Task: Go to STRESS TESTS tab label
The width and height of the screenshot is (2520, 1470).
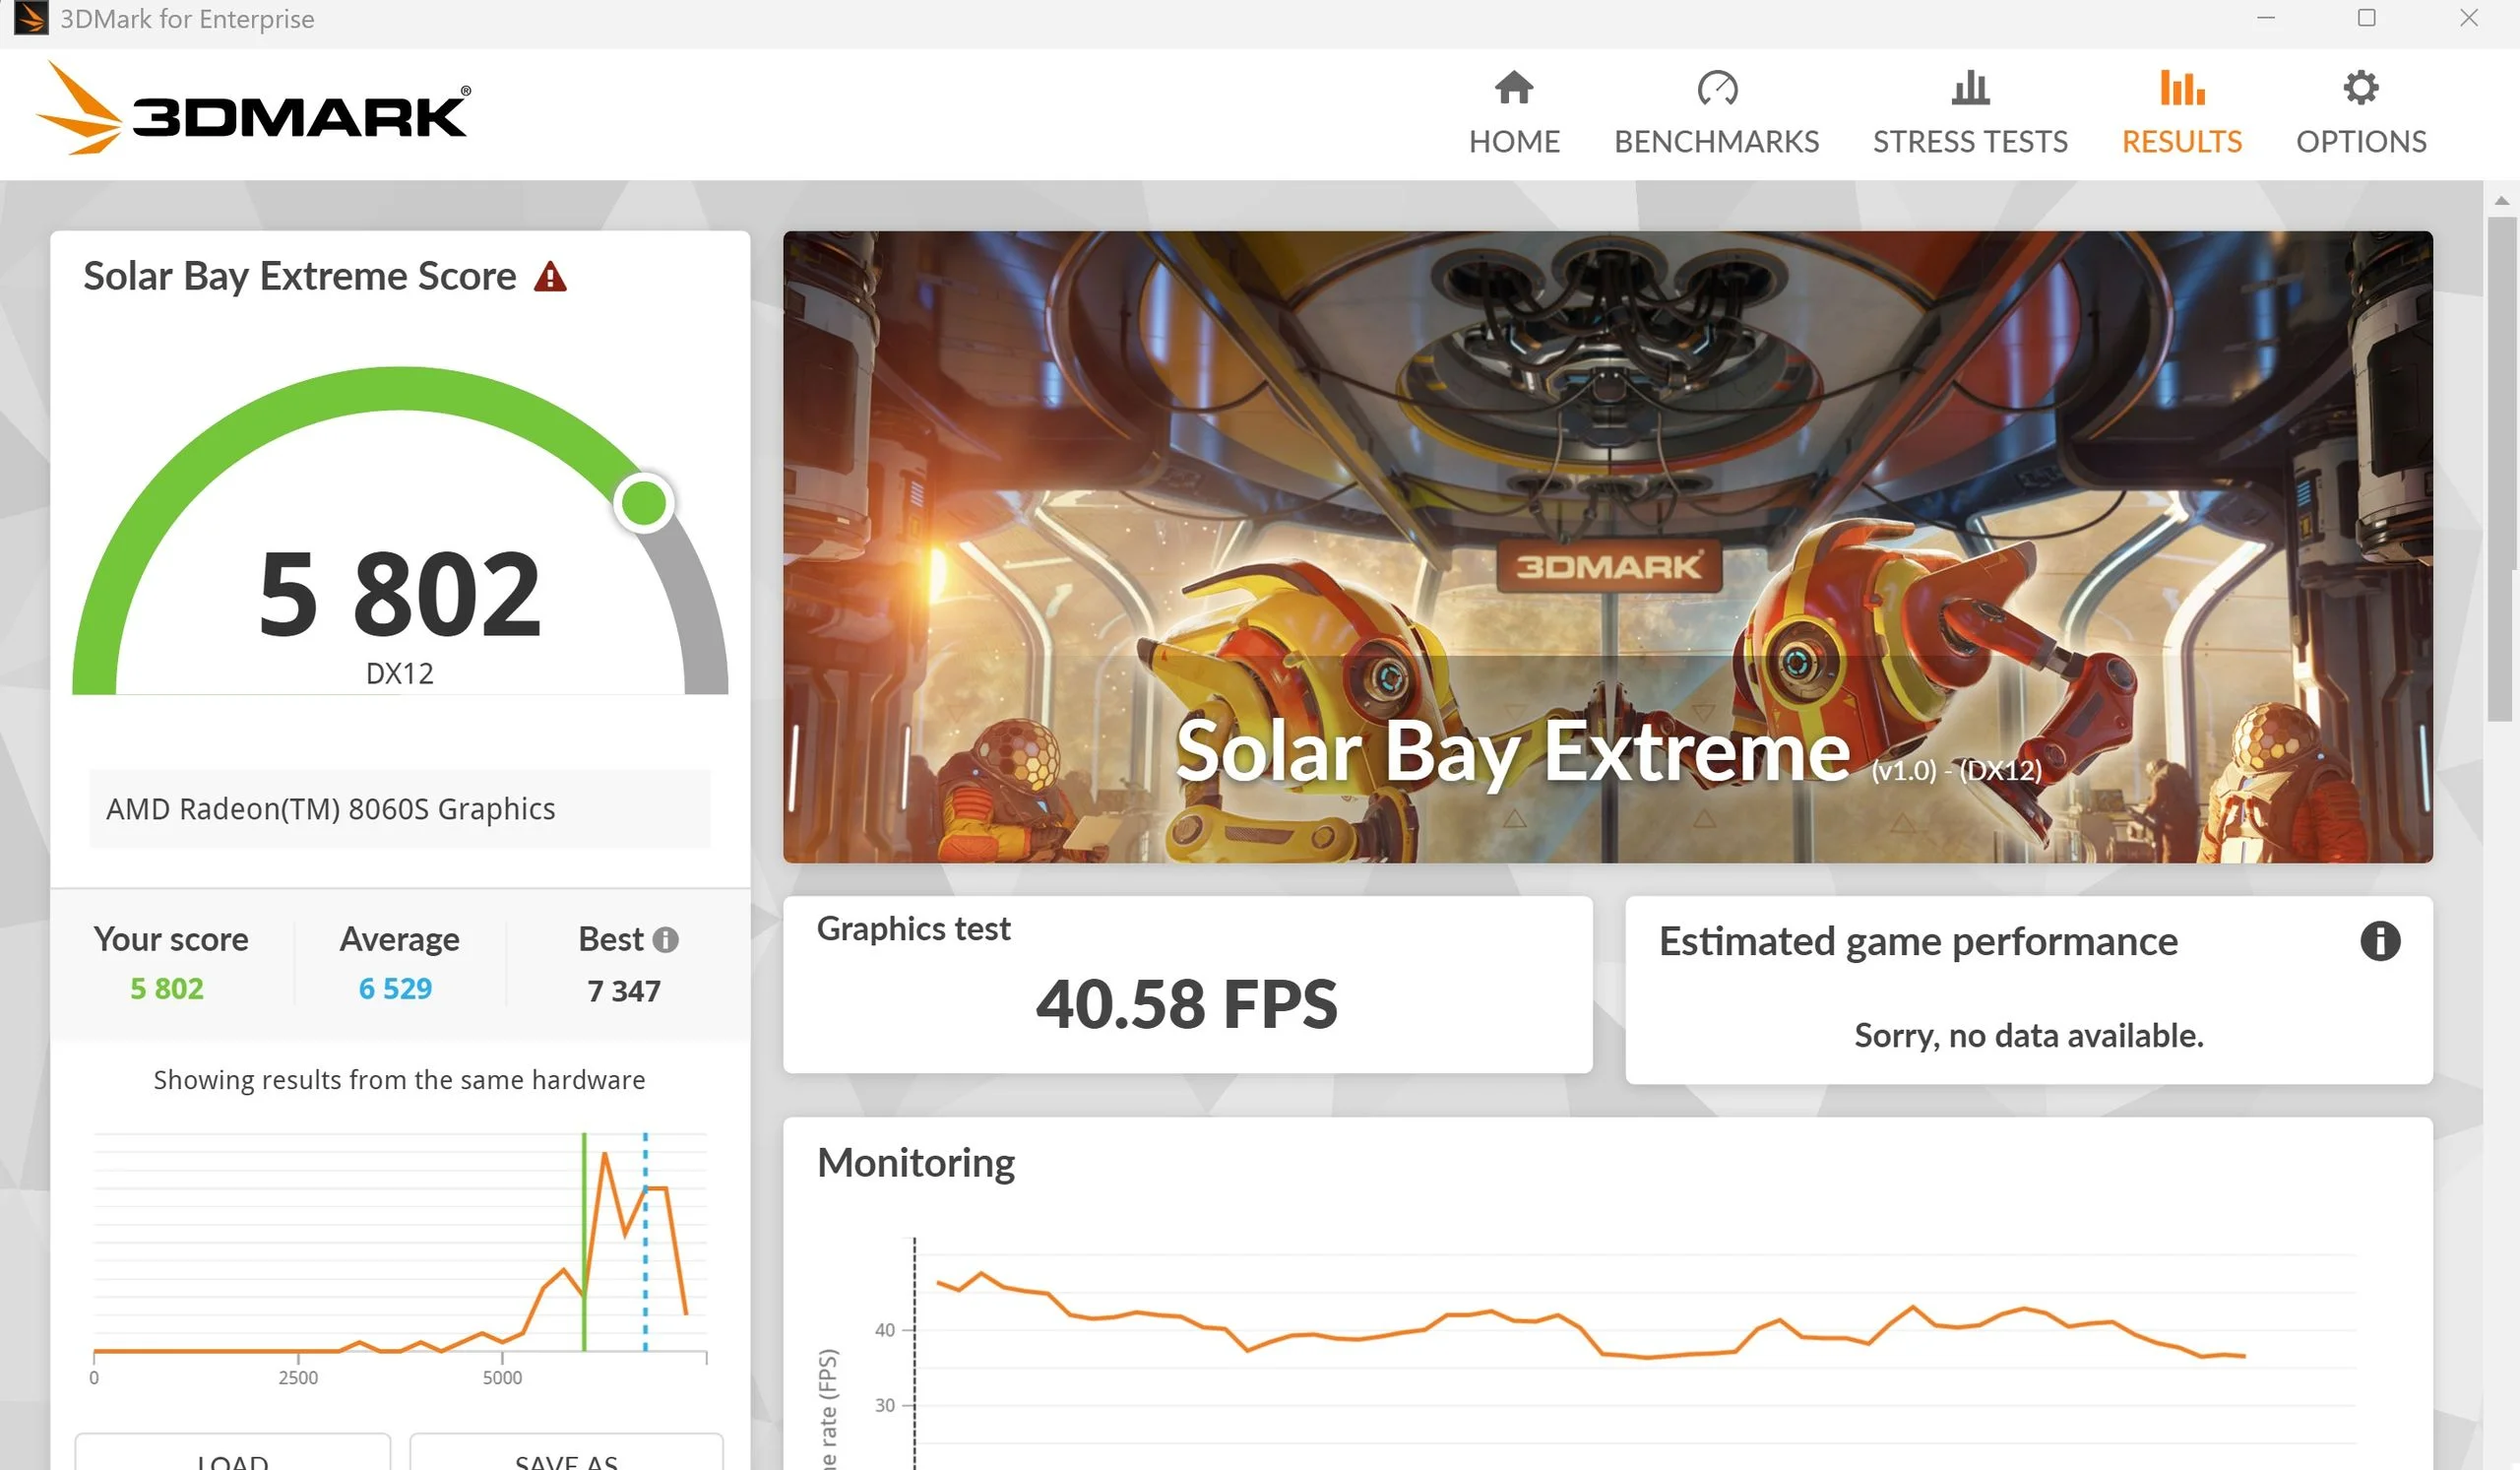Action: 1969,142
